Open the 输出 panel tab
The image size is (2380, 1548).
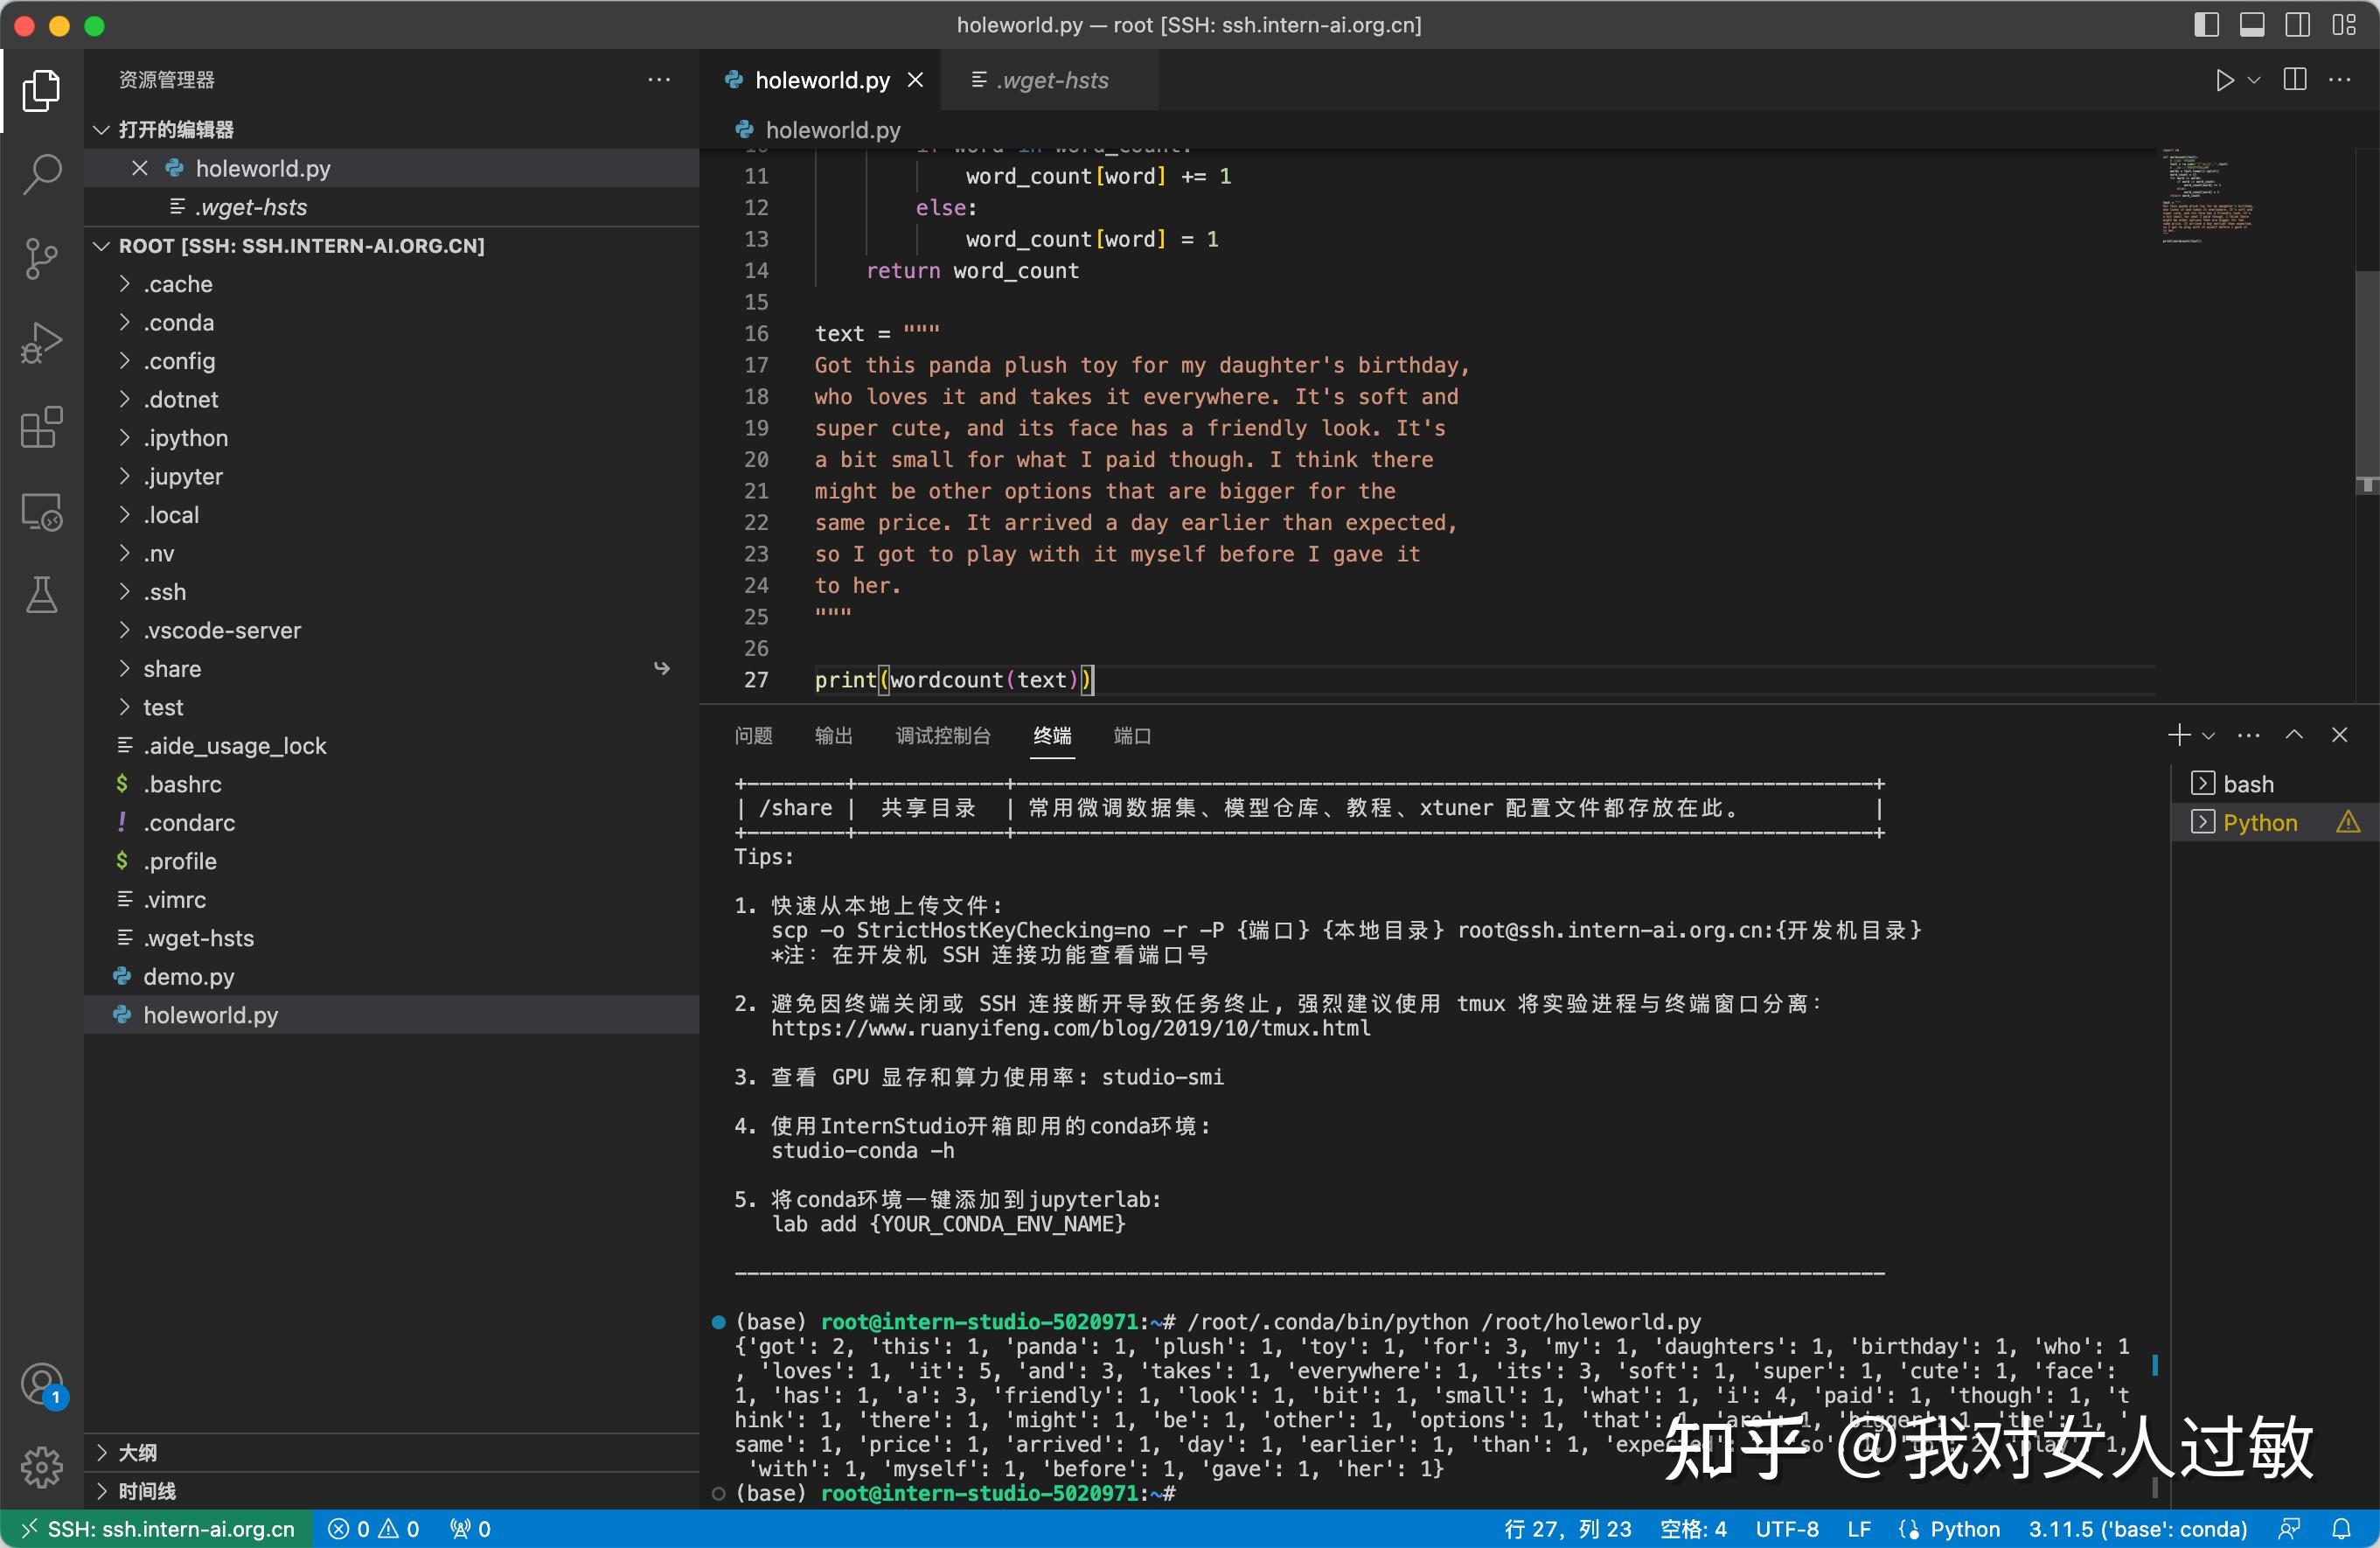(x=834, y=736)
